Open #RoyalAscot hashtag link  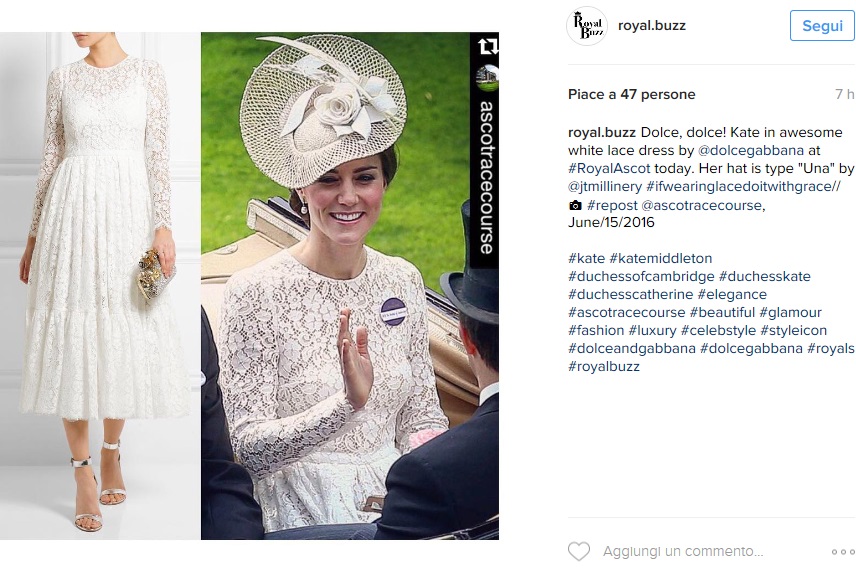pyautogui.click(x=609, y=168)
